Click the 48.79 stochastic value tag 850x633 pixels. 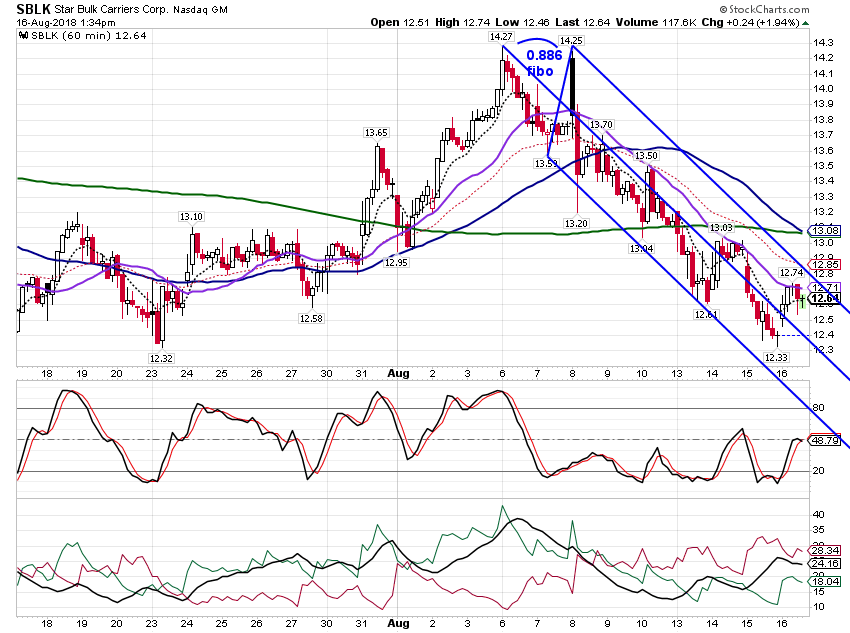click(x=825, y=440)
